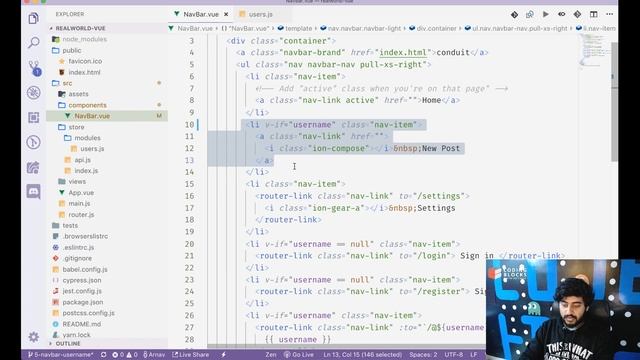Open README.md in the explorer
Viewport: 640px width, 360px height.
point(82,324)
